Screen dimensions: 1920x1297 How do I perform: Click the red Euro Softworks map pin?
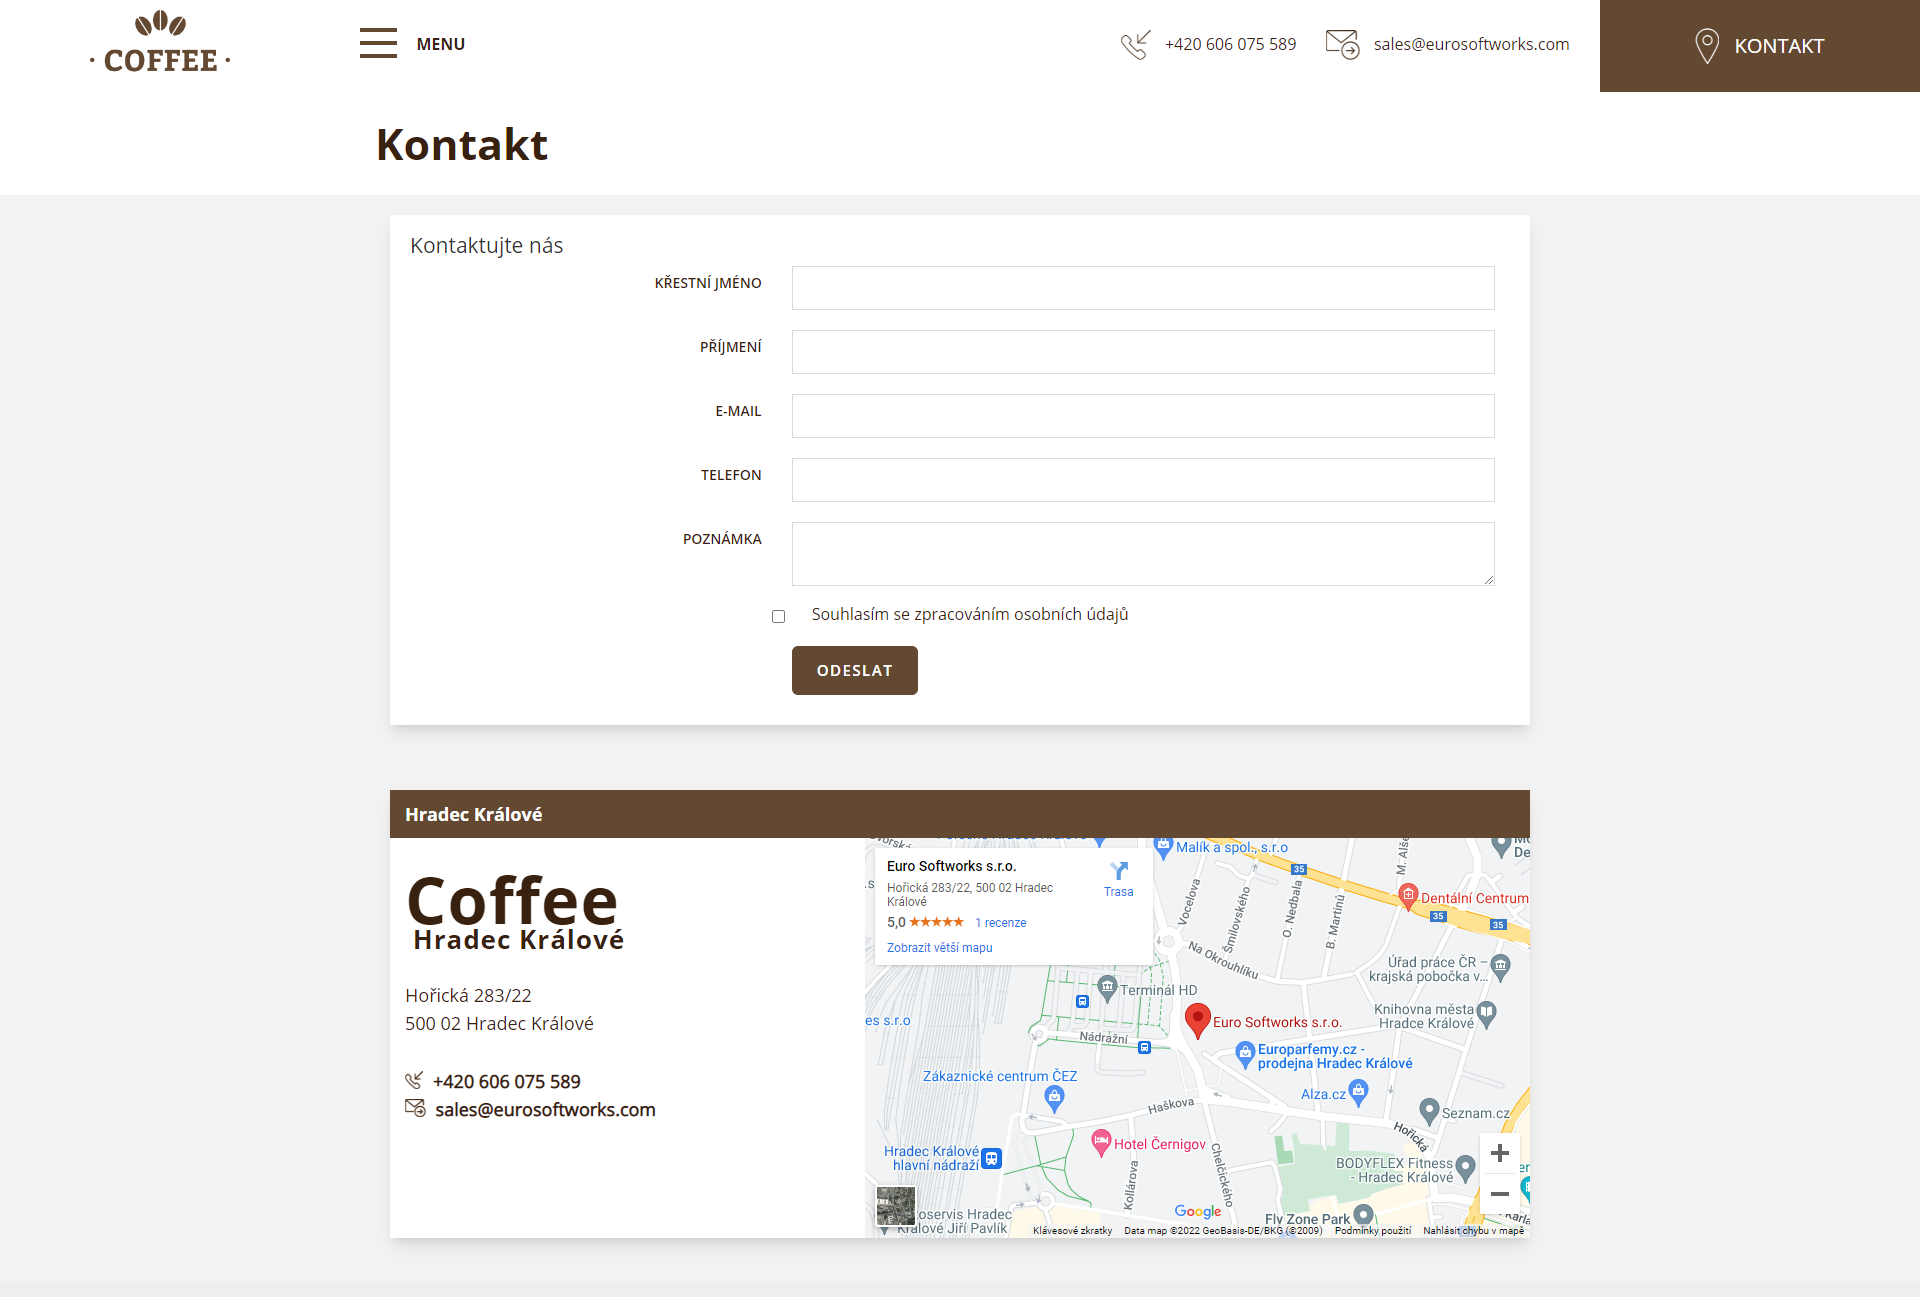coord(1197,1020)
